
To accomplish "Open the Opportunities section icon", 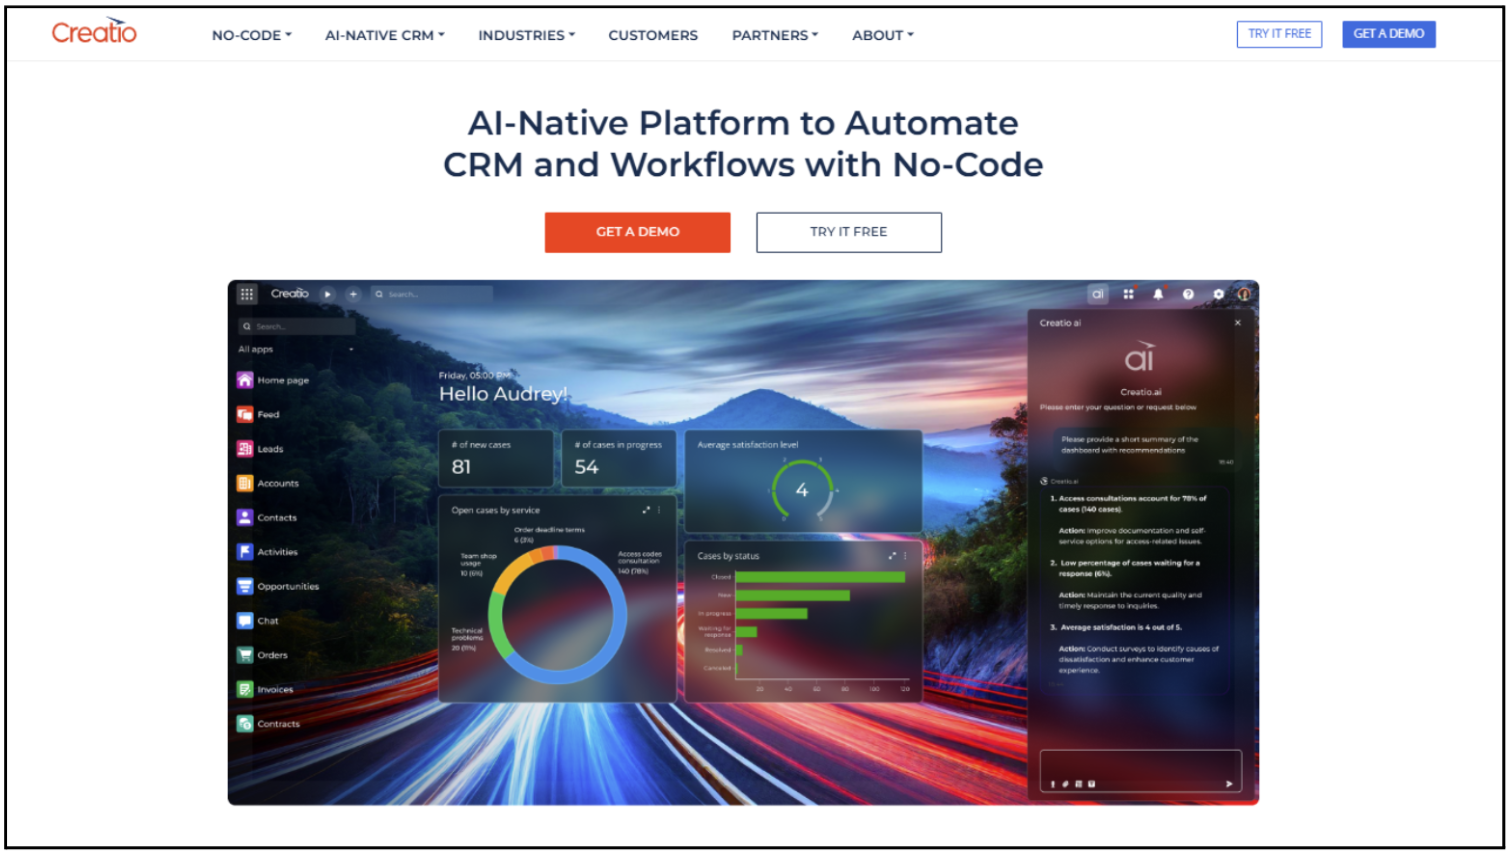I will click(x=245, y=586).
